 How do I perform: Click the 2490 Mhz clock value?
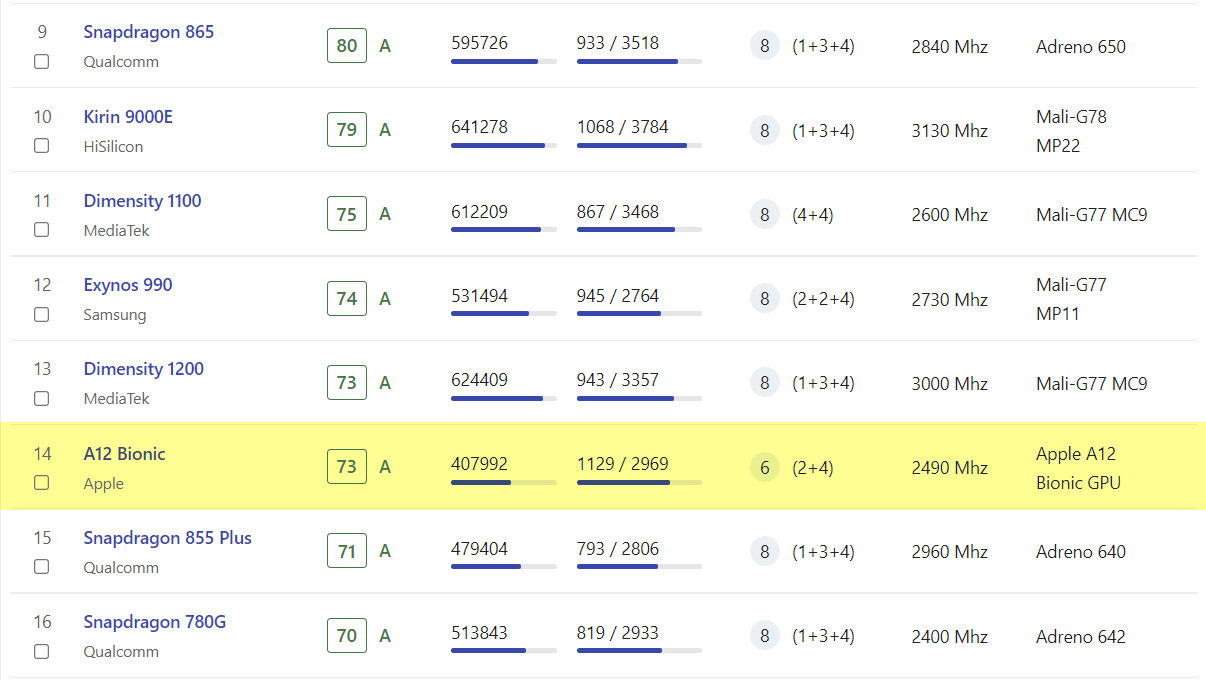click(950, 468)
